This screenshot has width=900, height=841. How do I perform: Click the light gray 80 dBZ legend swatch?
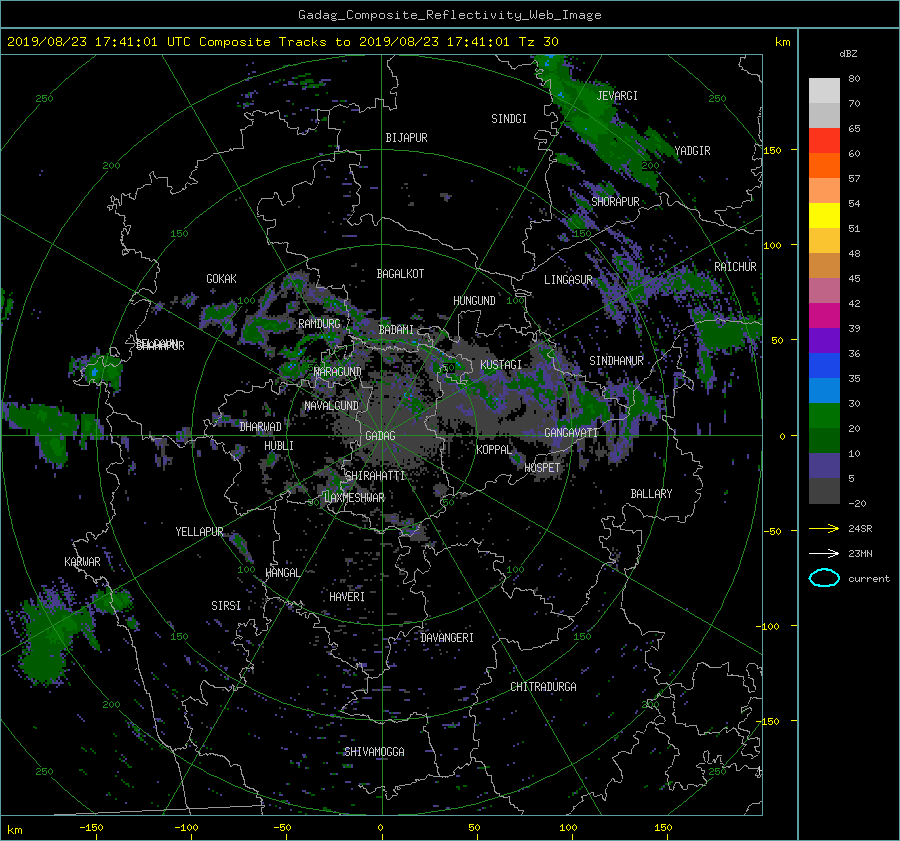[x=824, y=90]
